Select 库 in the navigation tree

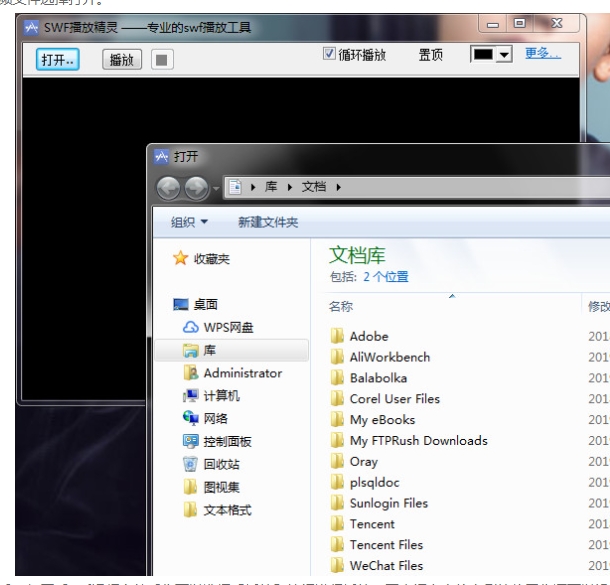(x=232, y=350)
